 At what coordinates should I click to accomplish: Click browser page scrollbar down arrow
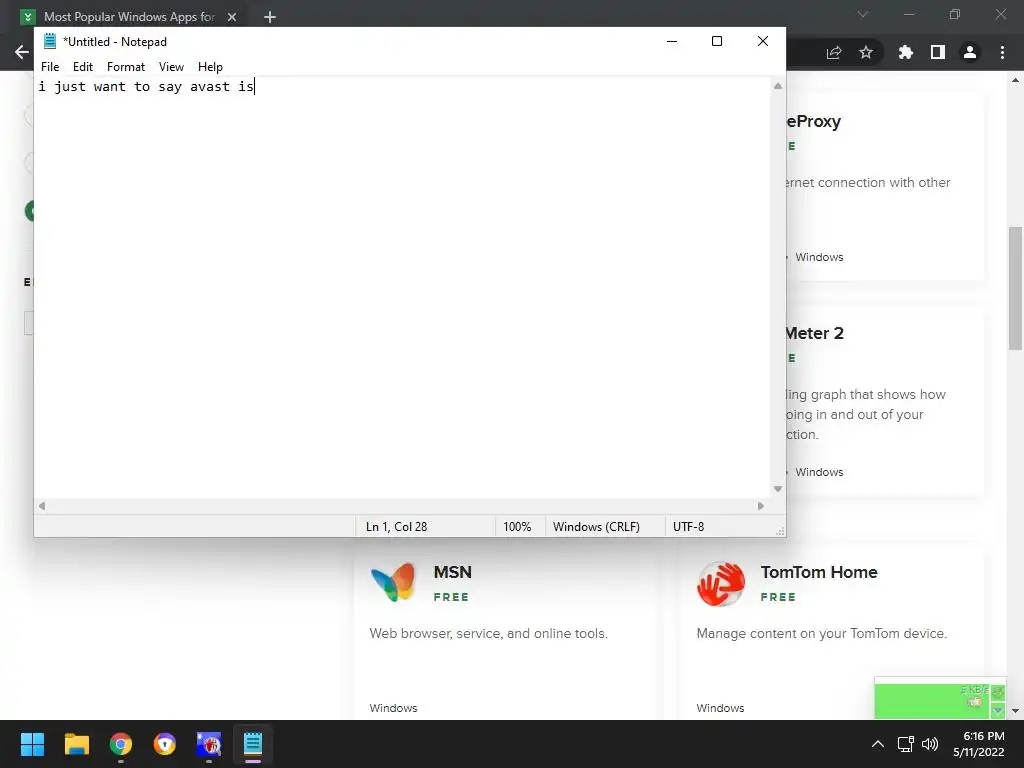pos(1015,711)
